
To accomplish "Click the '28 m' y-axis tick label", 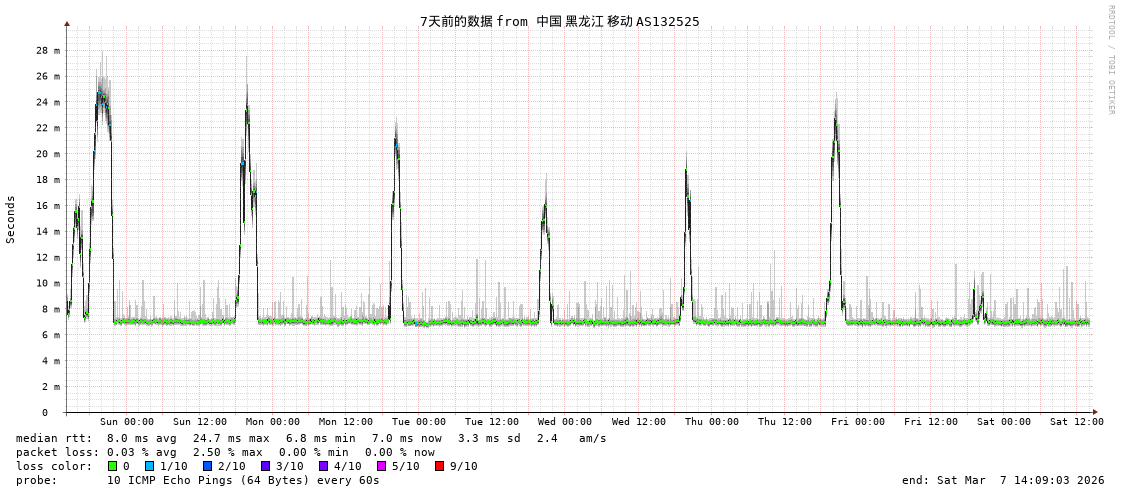I will (x=50, y=51).
